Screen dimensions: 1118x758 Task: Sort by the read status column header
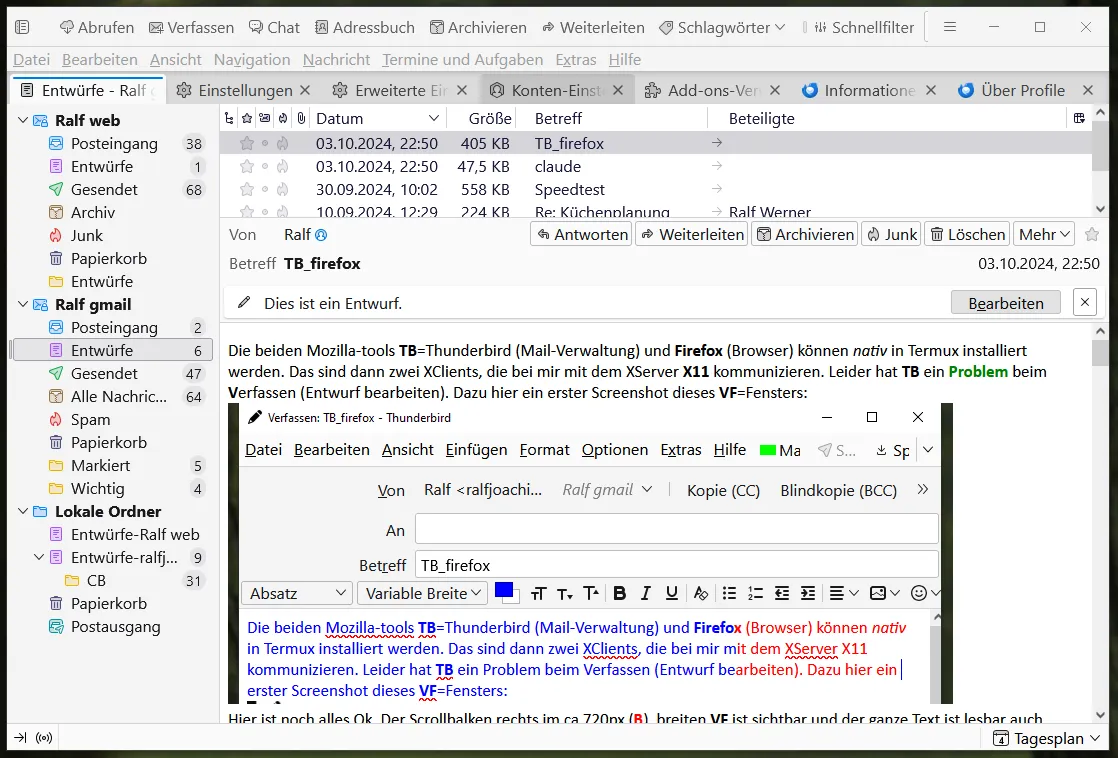tap(265, 118)
